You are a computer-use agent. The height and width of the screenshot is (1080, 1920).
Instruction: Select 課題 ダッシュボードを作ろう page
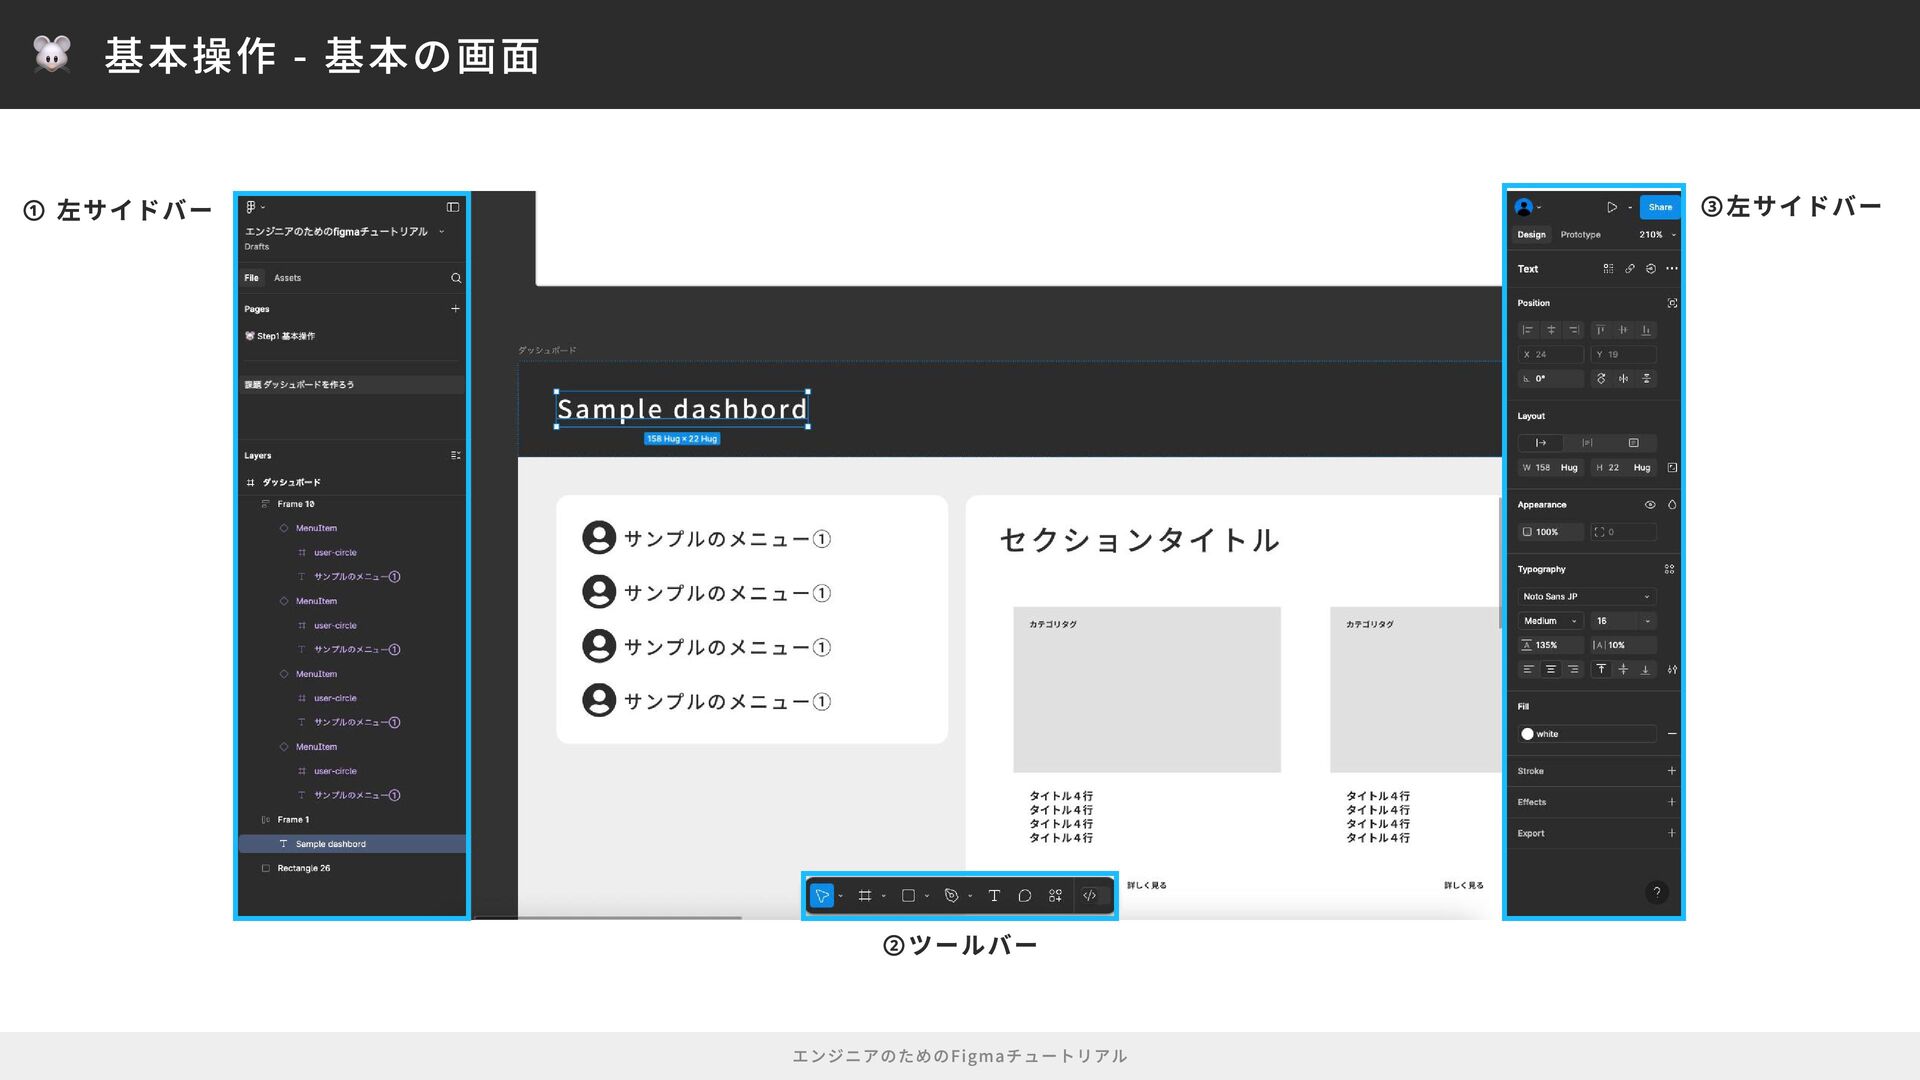(352, 385)
